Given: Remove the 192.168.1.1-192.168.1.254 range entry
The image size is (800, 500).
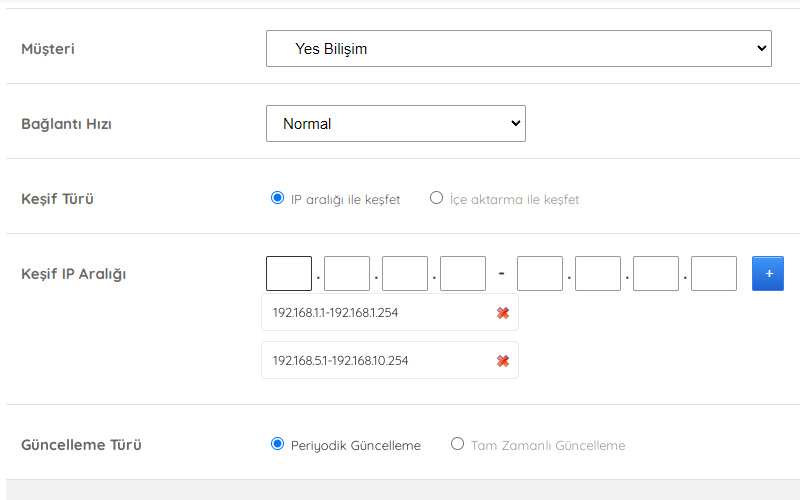Looking at the screenshot, I should click(503, 313).
